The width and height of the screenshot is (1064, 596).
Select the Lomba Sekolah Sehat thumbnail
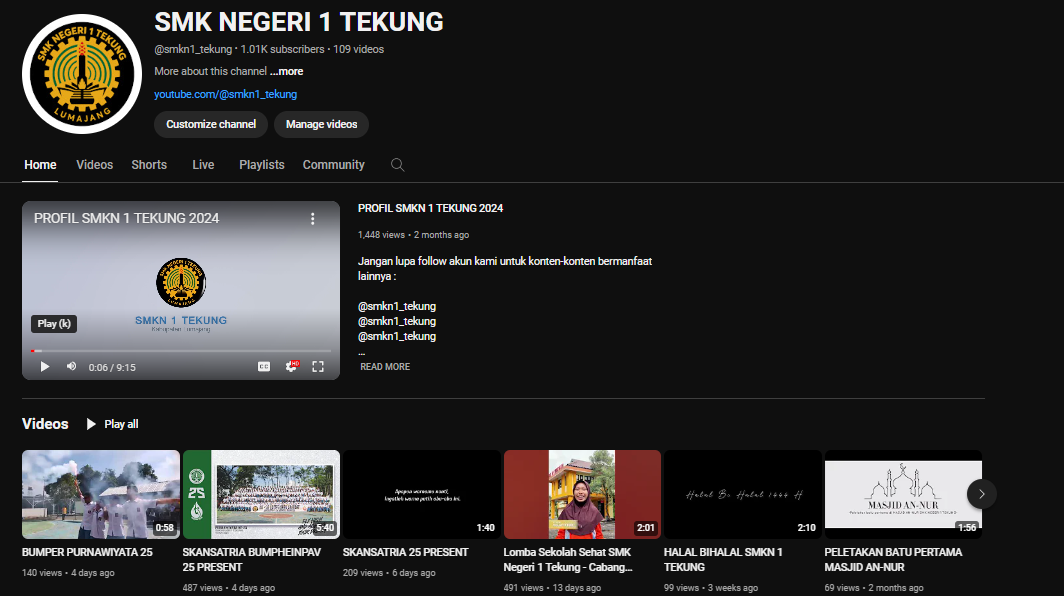tap(582, 494)
